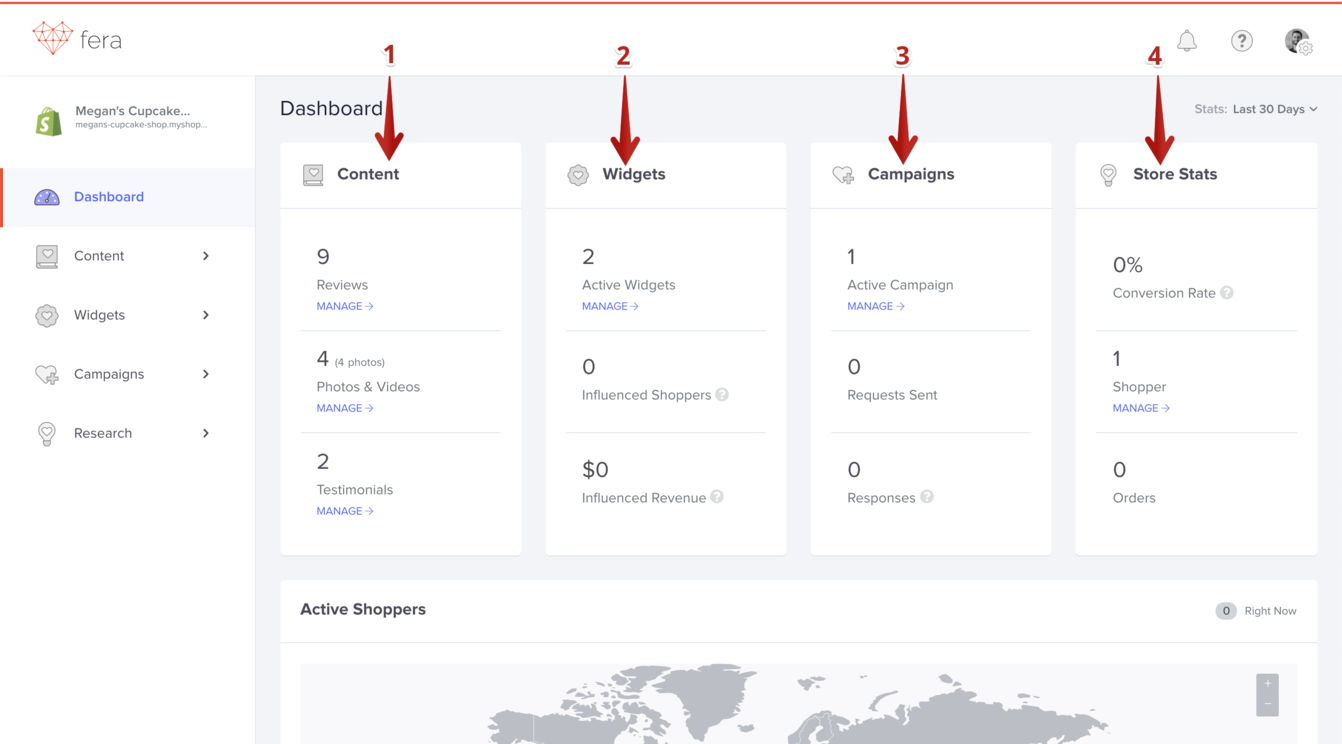Open Campaigns in the sidebar
1342x744 pixels.
108,374
